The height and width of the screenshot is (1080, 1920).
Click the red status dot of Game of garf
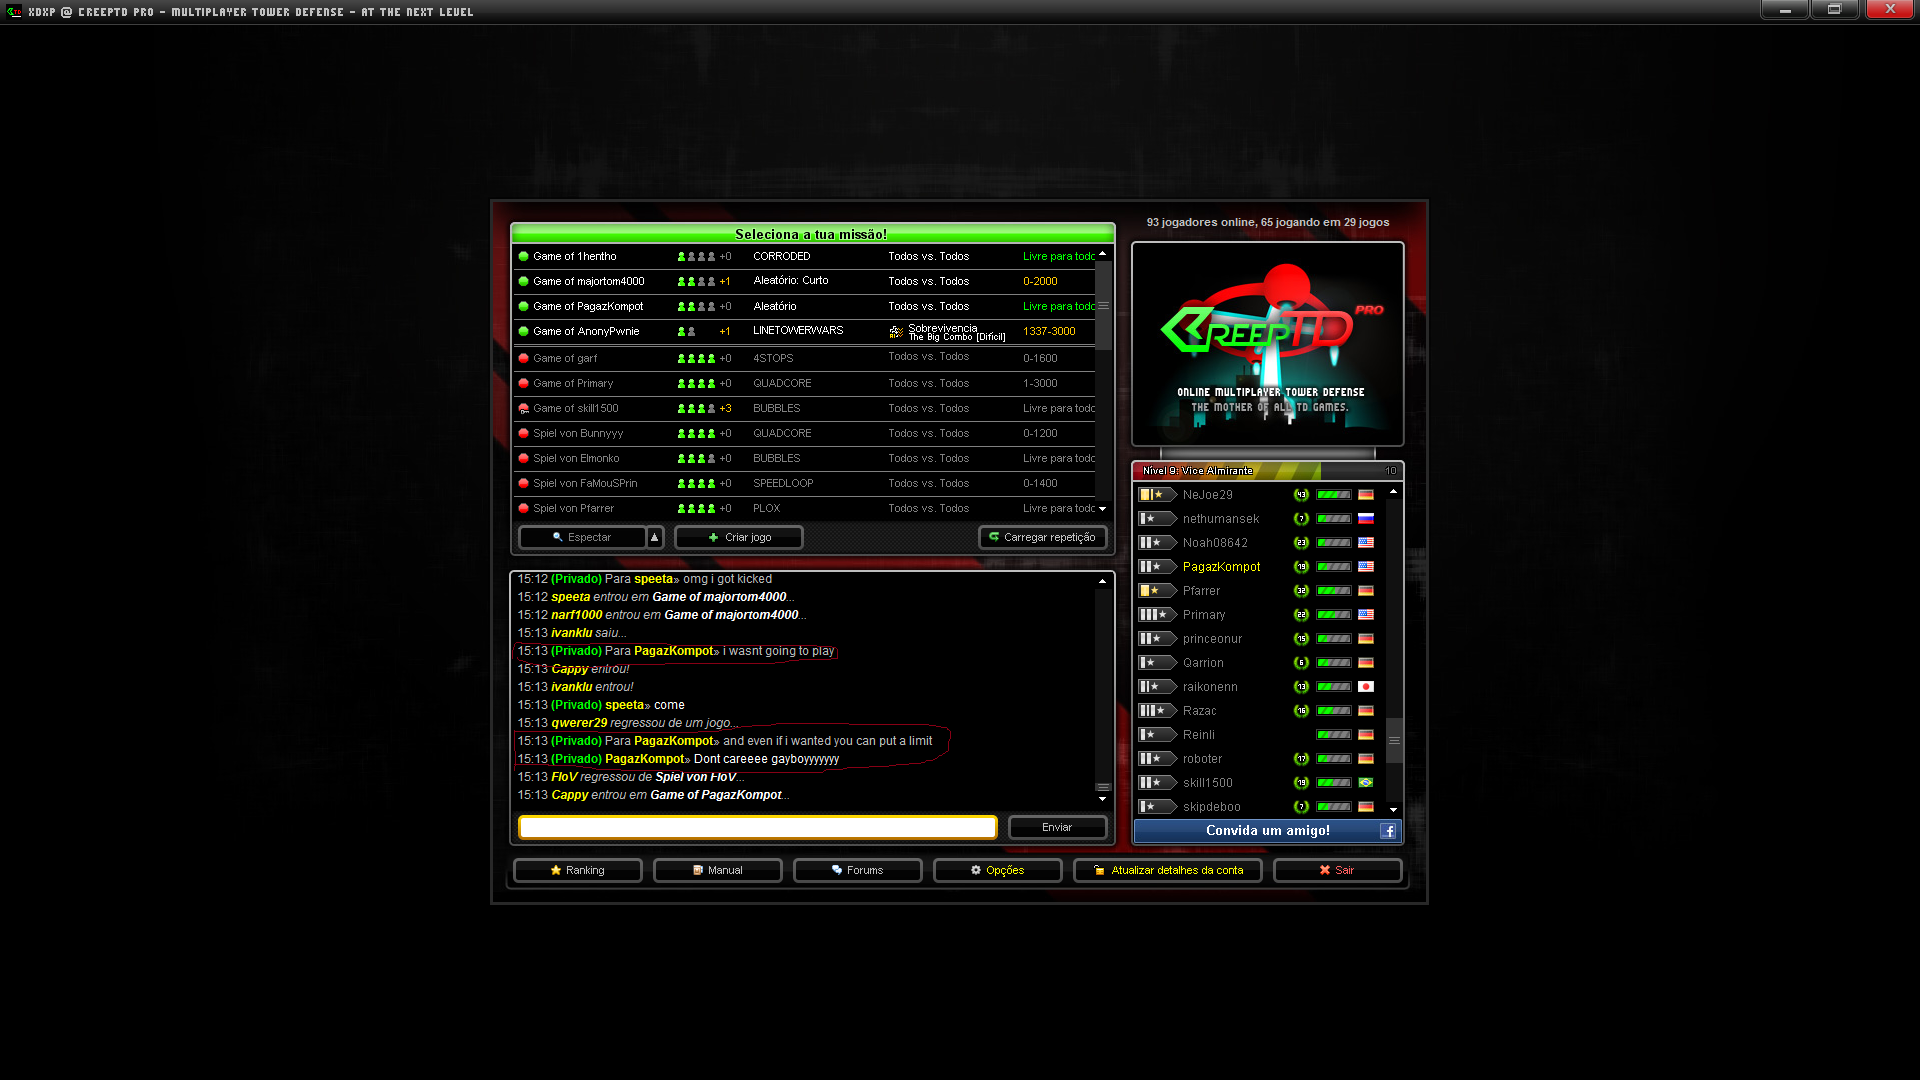pyautogui.click(x=523, y=358)
